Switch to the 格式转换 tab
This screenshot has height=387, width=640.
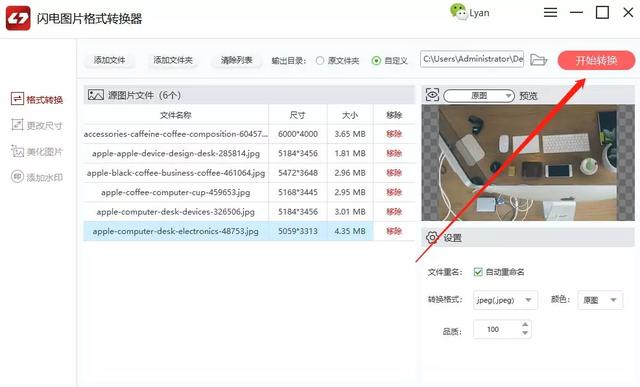click(37, 100)
